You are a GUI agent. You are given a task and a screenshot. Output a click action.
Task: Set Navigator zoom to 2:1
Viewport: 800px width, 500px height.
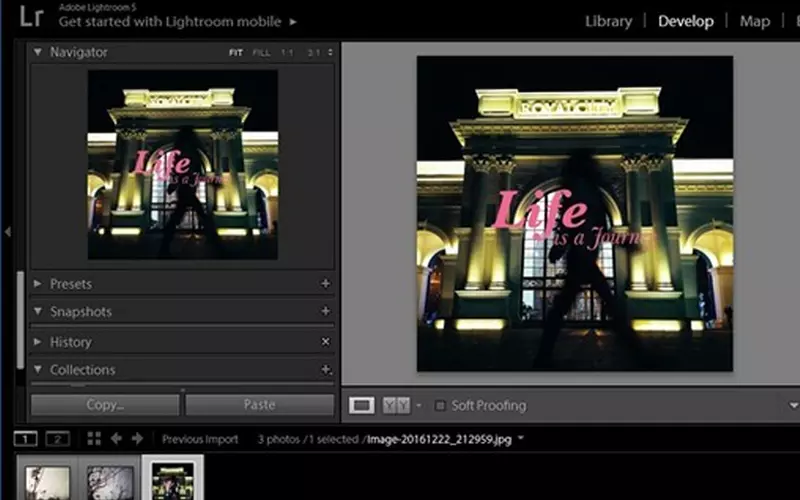(x=314, y=53)
